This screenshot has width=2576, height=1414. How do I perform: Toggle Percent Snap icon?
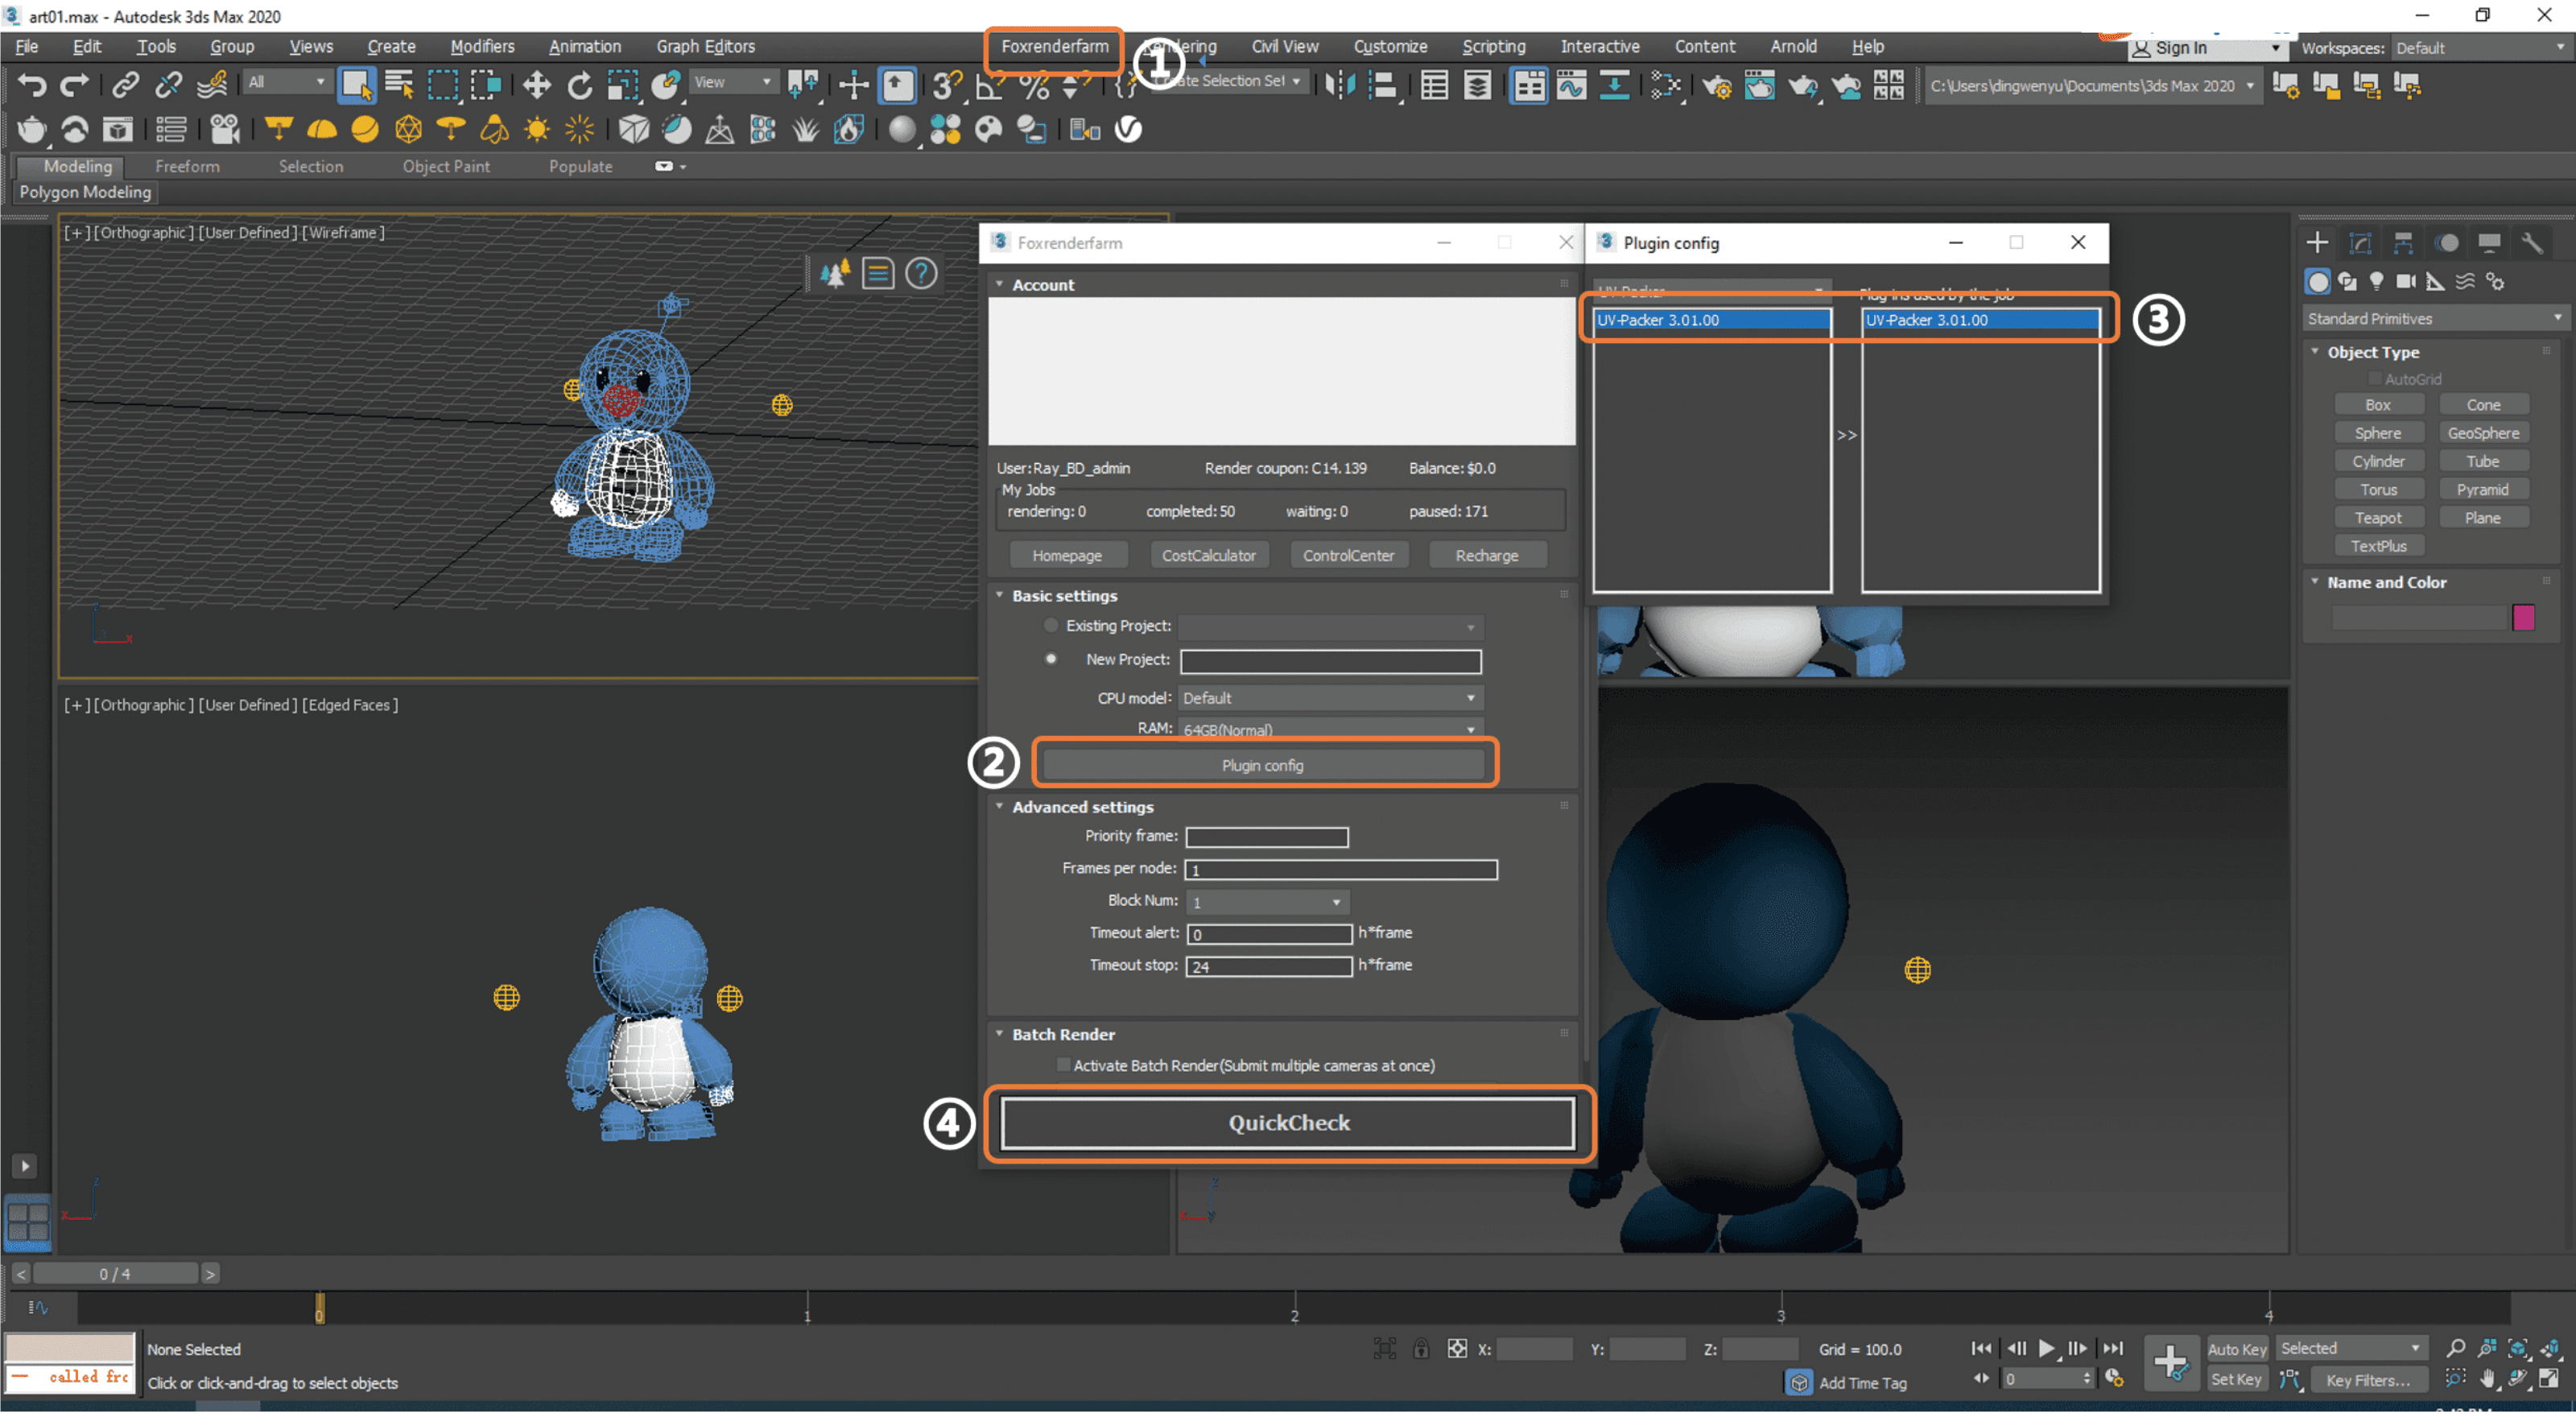1034,86
